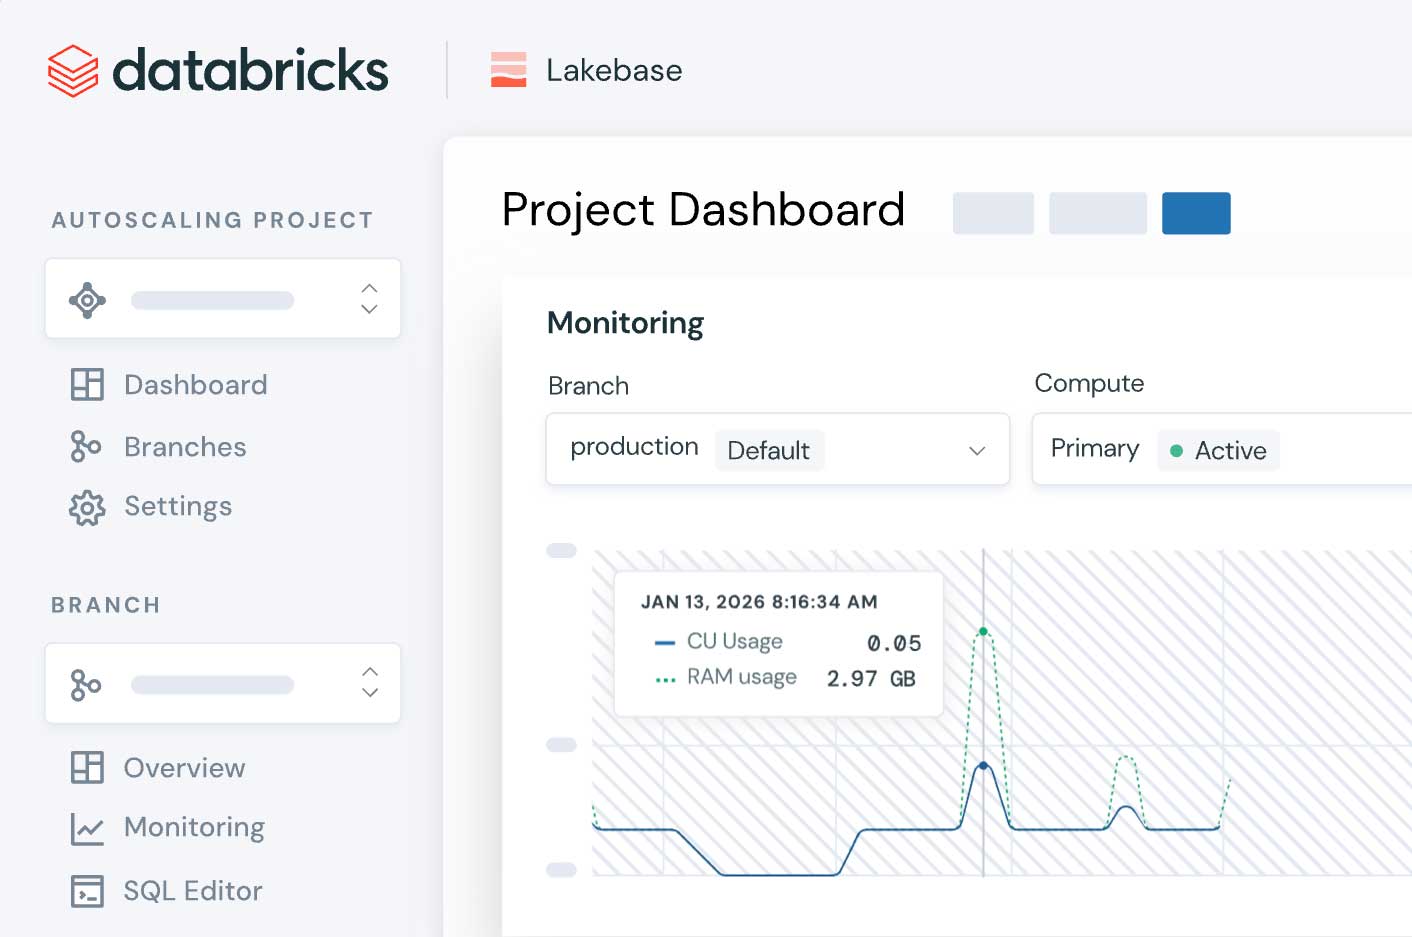
Task: Click the green Active status dot
Action: tap(1176, 451)
